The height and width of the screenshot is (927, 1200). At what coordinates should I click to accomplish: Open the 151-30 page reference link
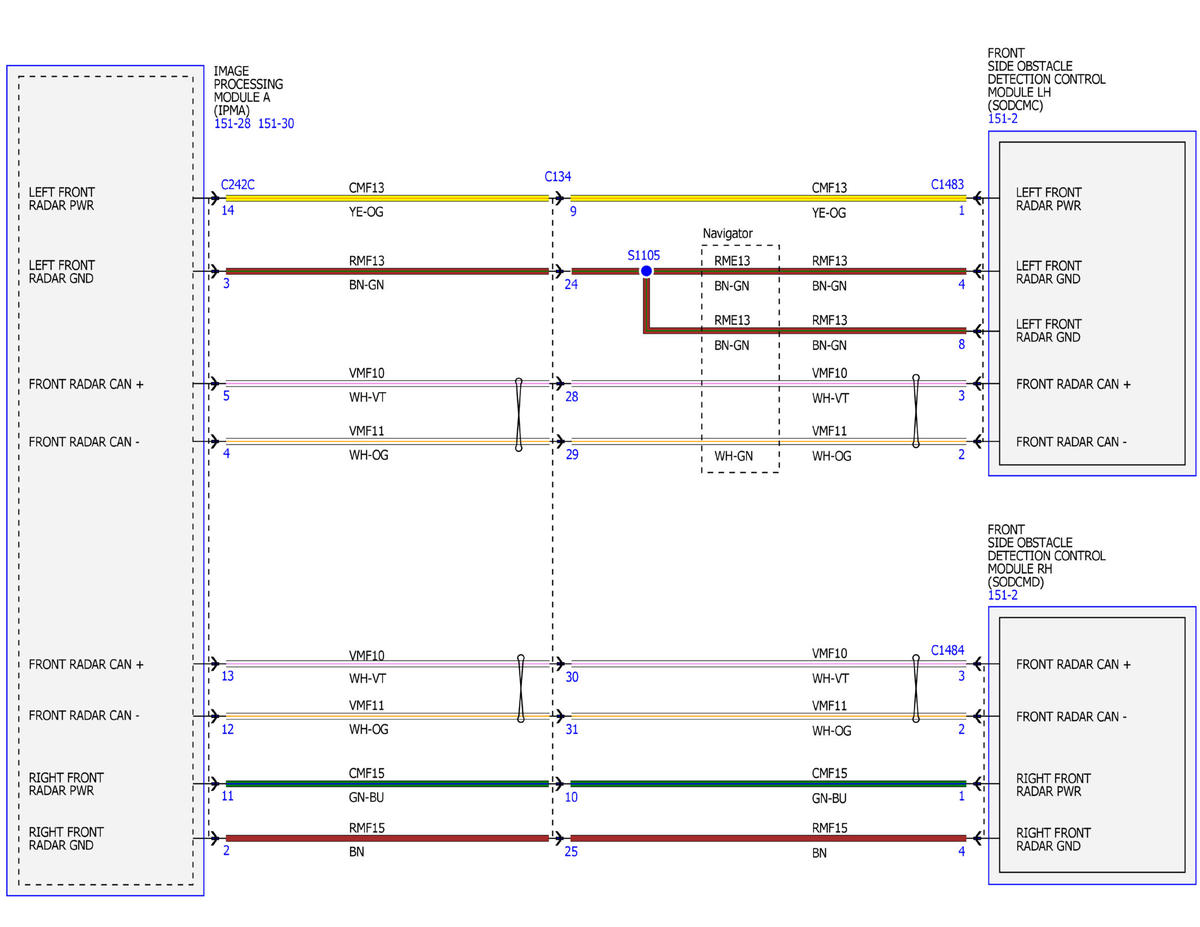(x=276, y=124)
